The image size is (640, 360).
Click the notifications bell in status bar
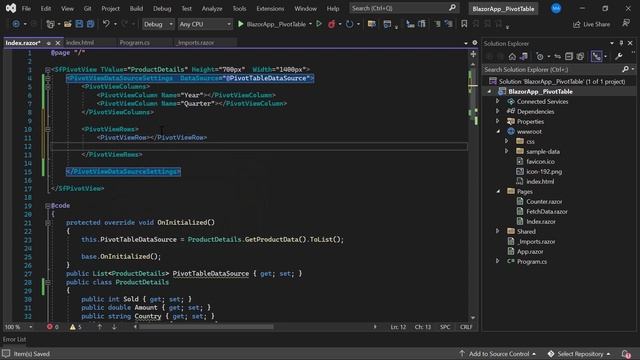626,354
